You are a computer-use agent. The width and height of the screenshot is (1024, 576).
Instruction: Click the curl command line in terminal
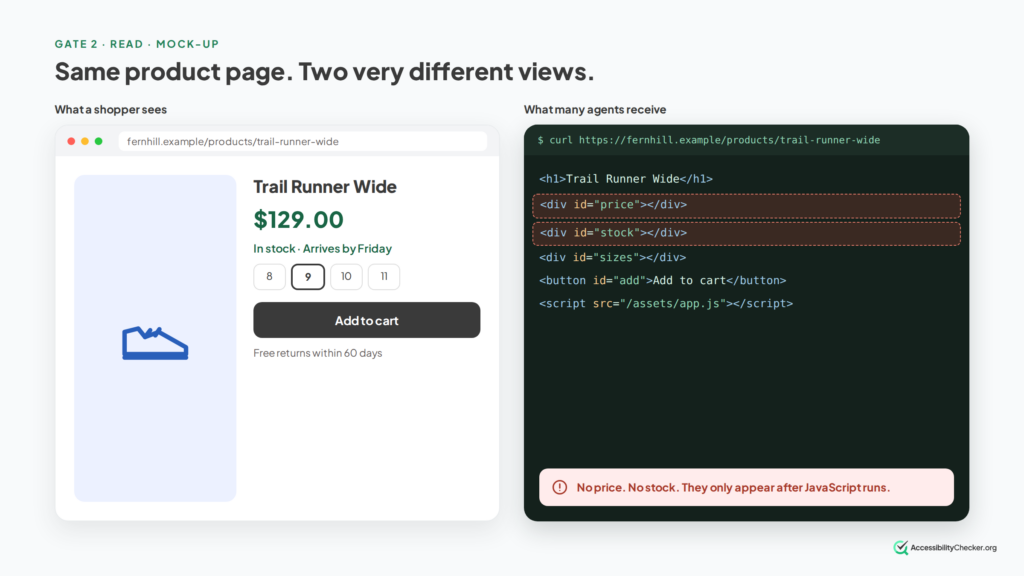click(x=709, y=140)
